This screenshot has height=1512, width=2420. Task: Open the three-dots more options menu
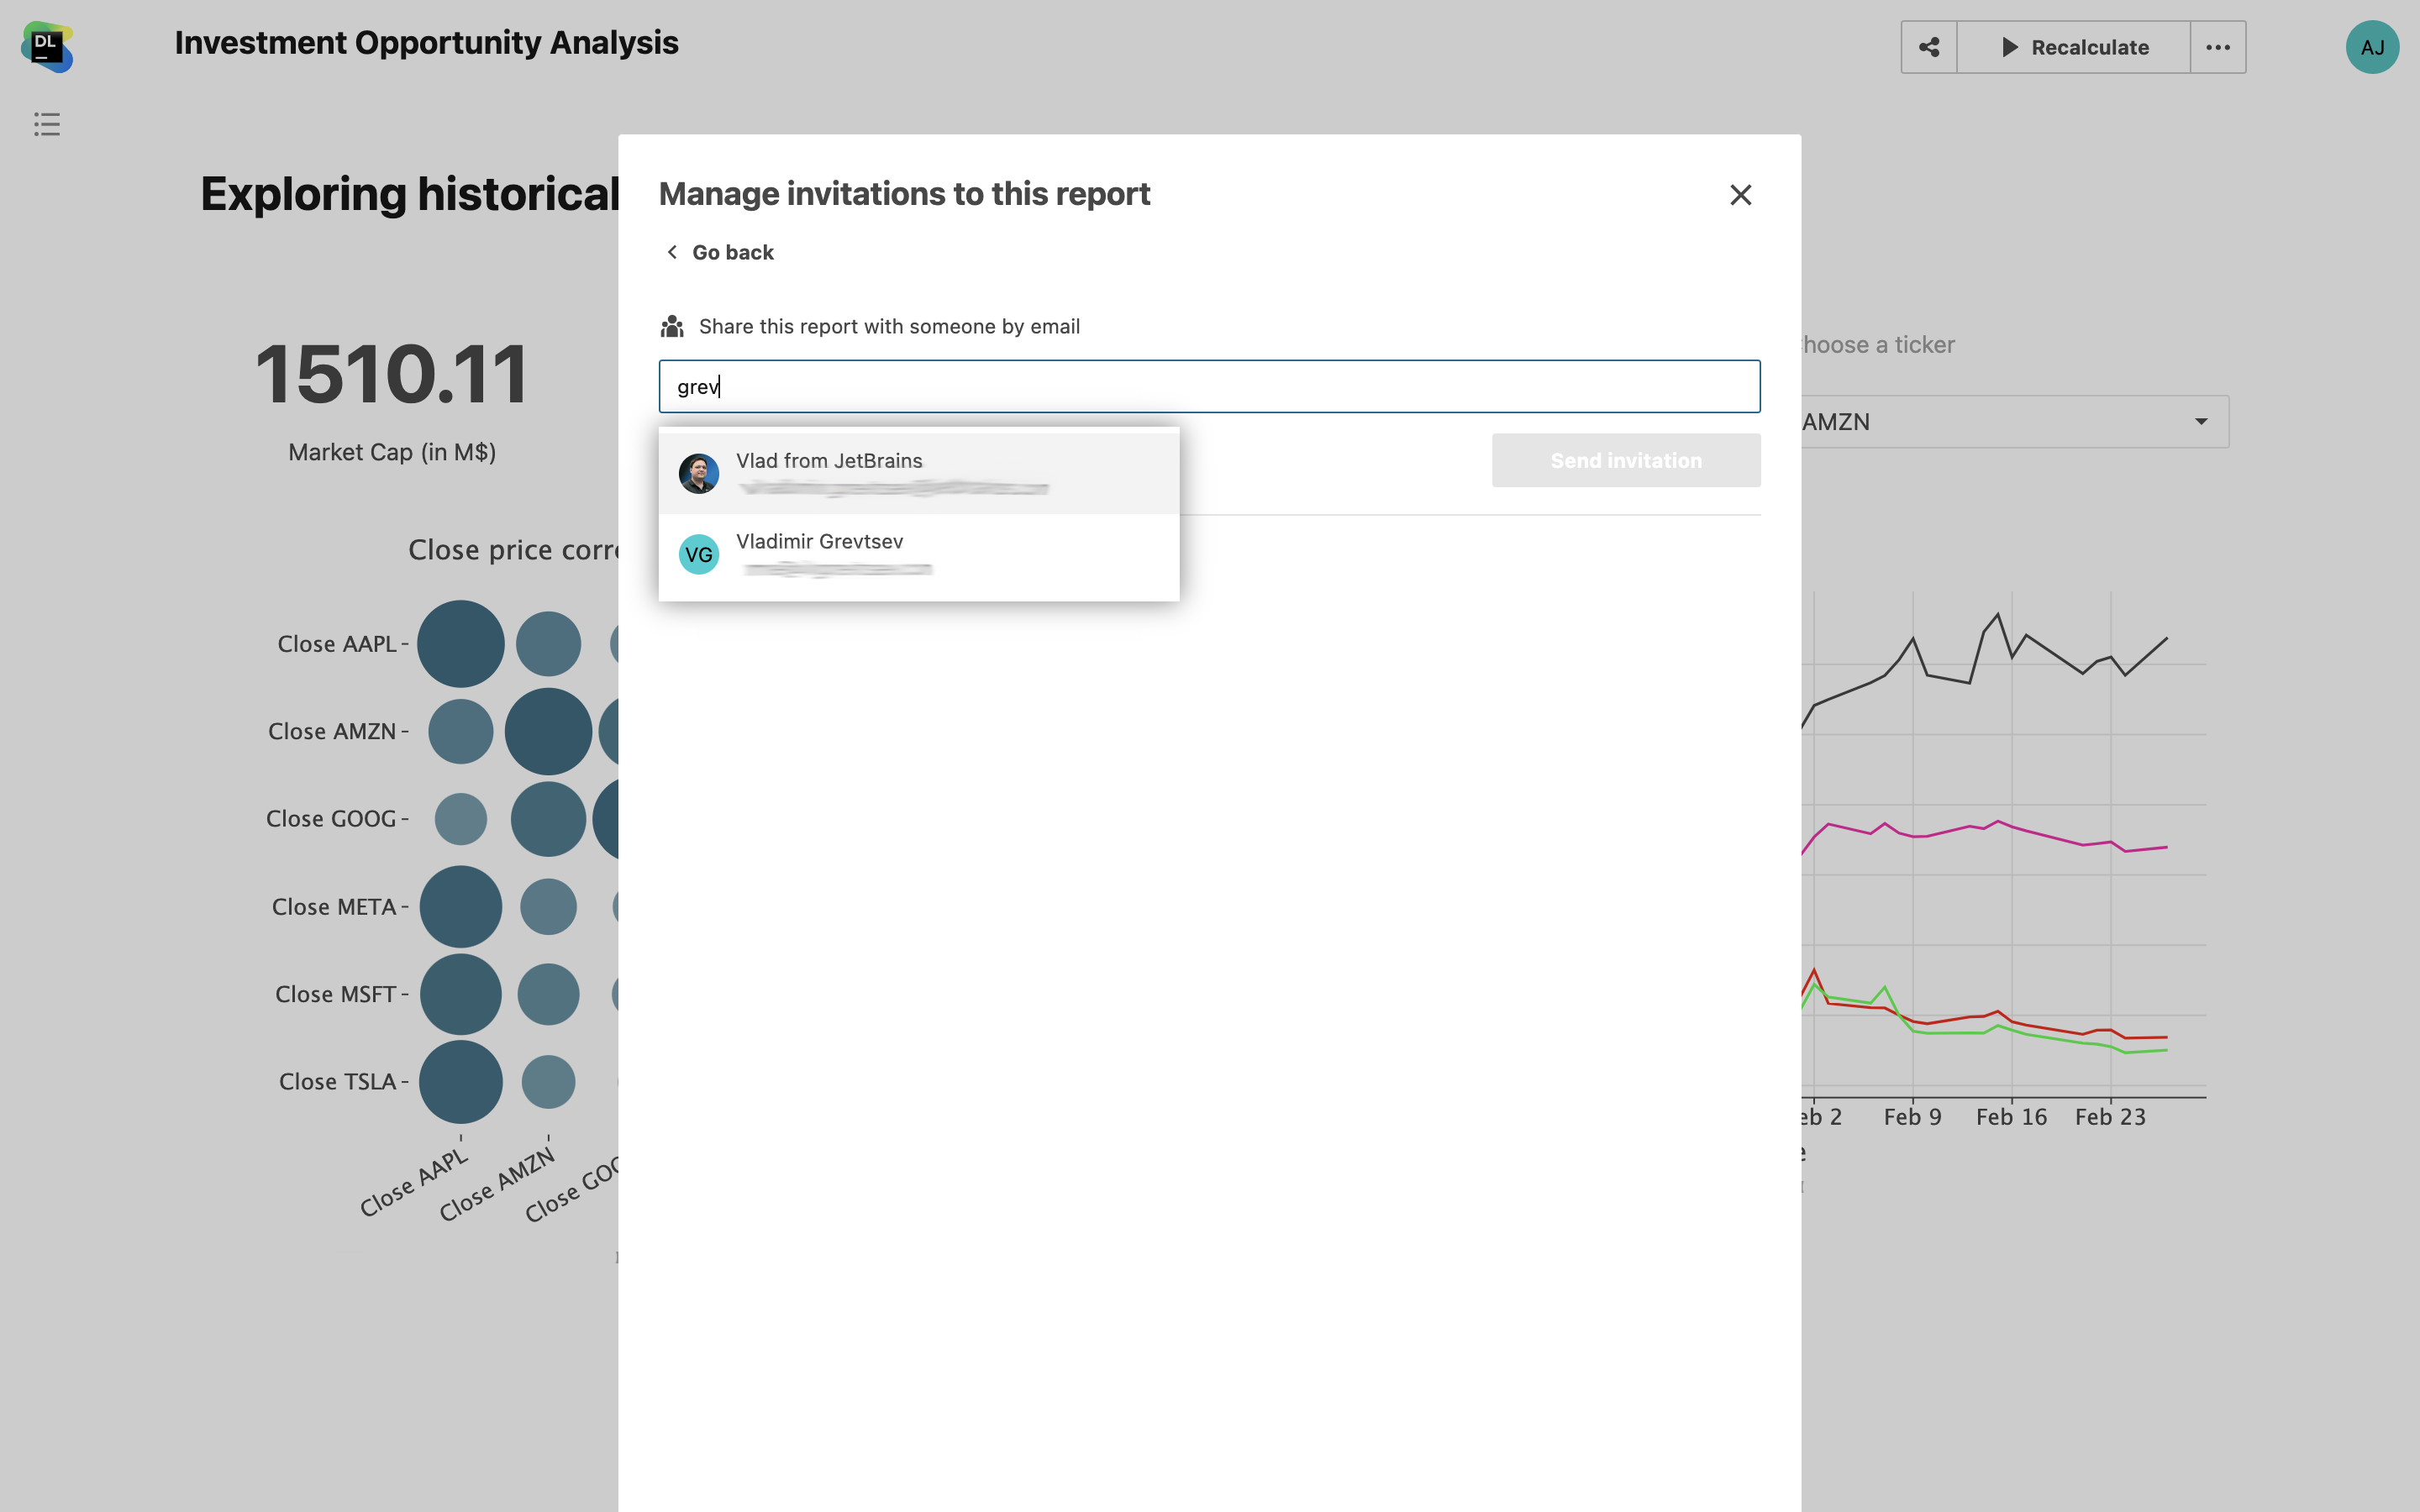click(2217, 47)
